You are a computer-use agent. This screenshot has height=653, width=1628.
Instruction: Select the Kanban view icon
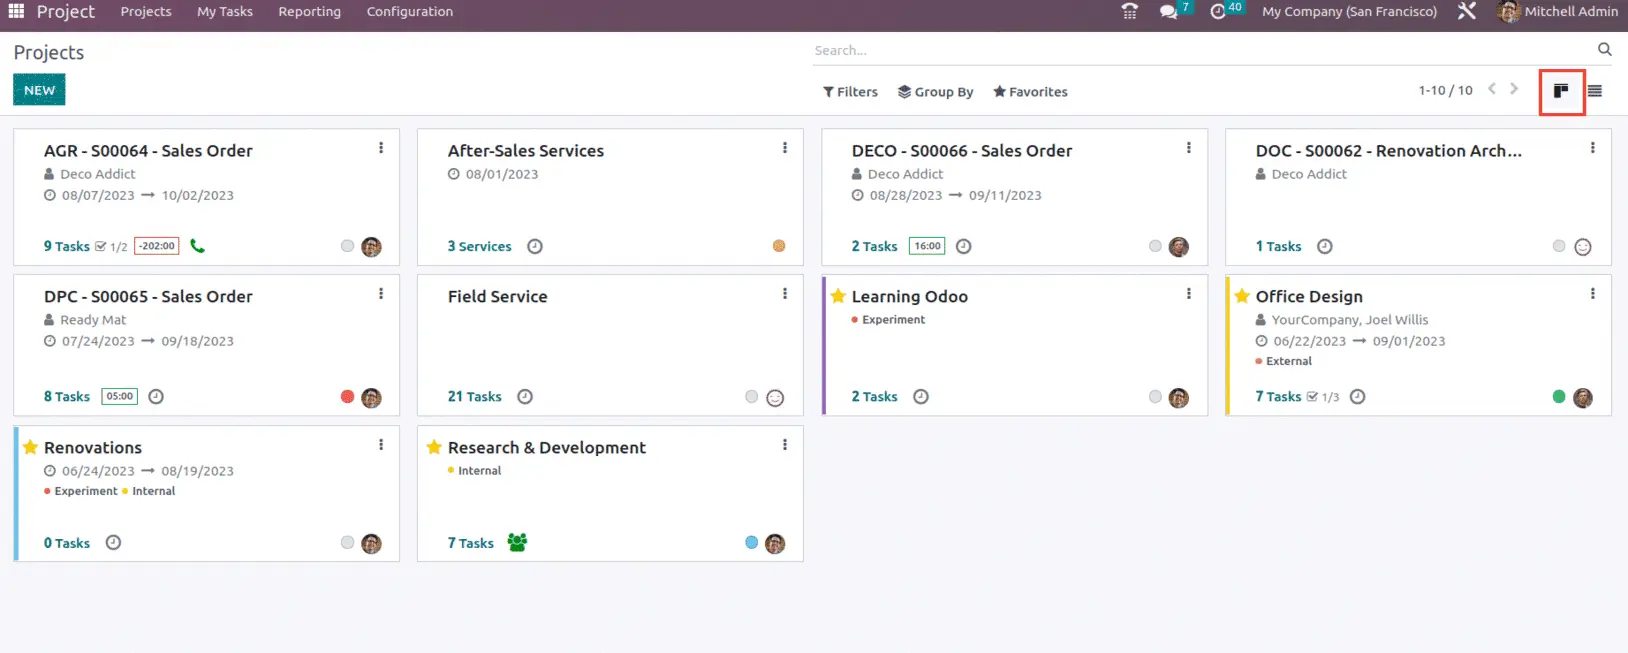(x=1561, y=91)
